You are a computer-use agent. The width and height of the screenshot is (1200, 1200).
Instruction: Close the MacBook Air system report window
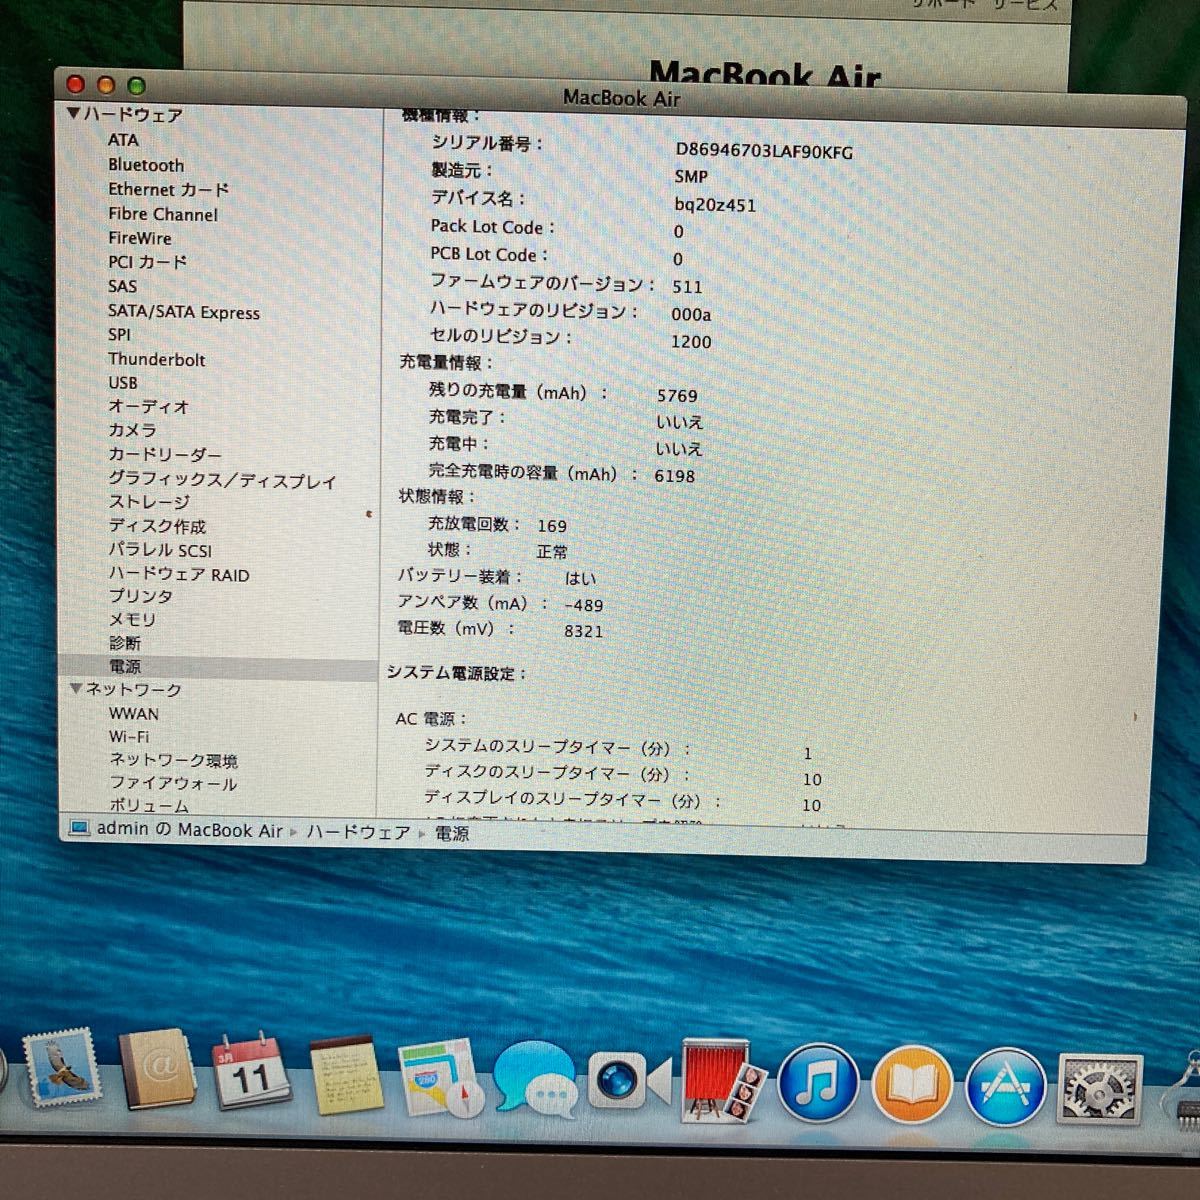[75, 84]
